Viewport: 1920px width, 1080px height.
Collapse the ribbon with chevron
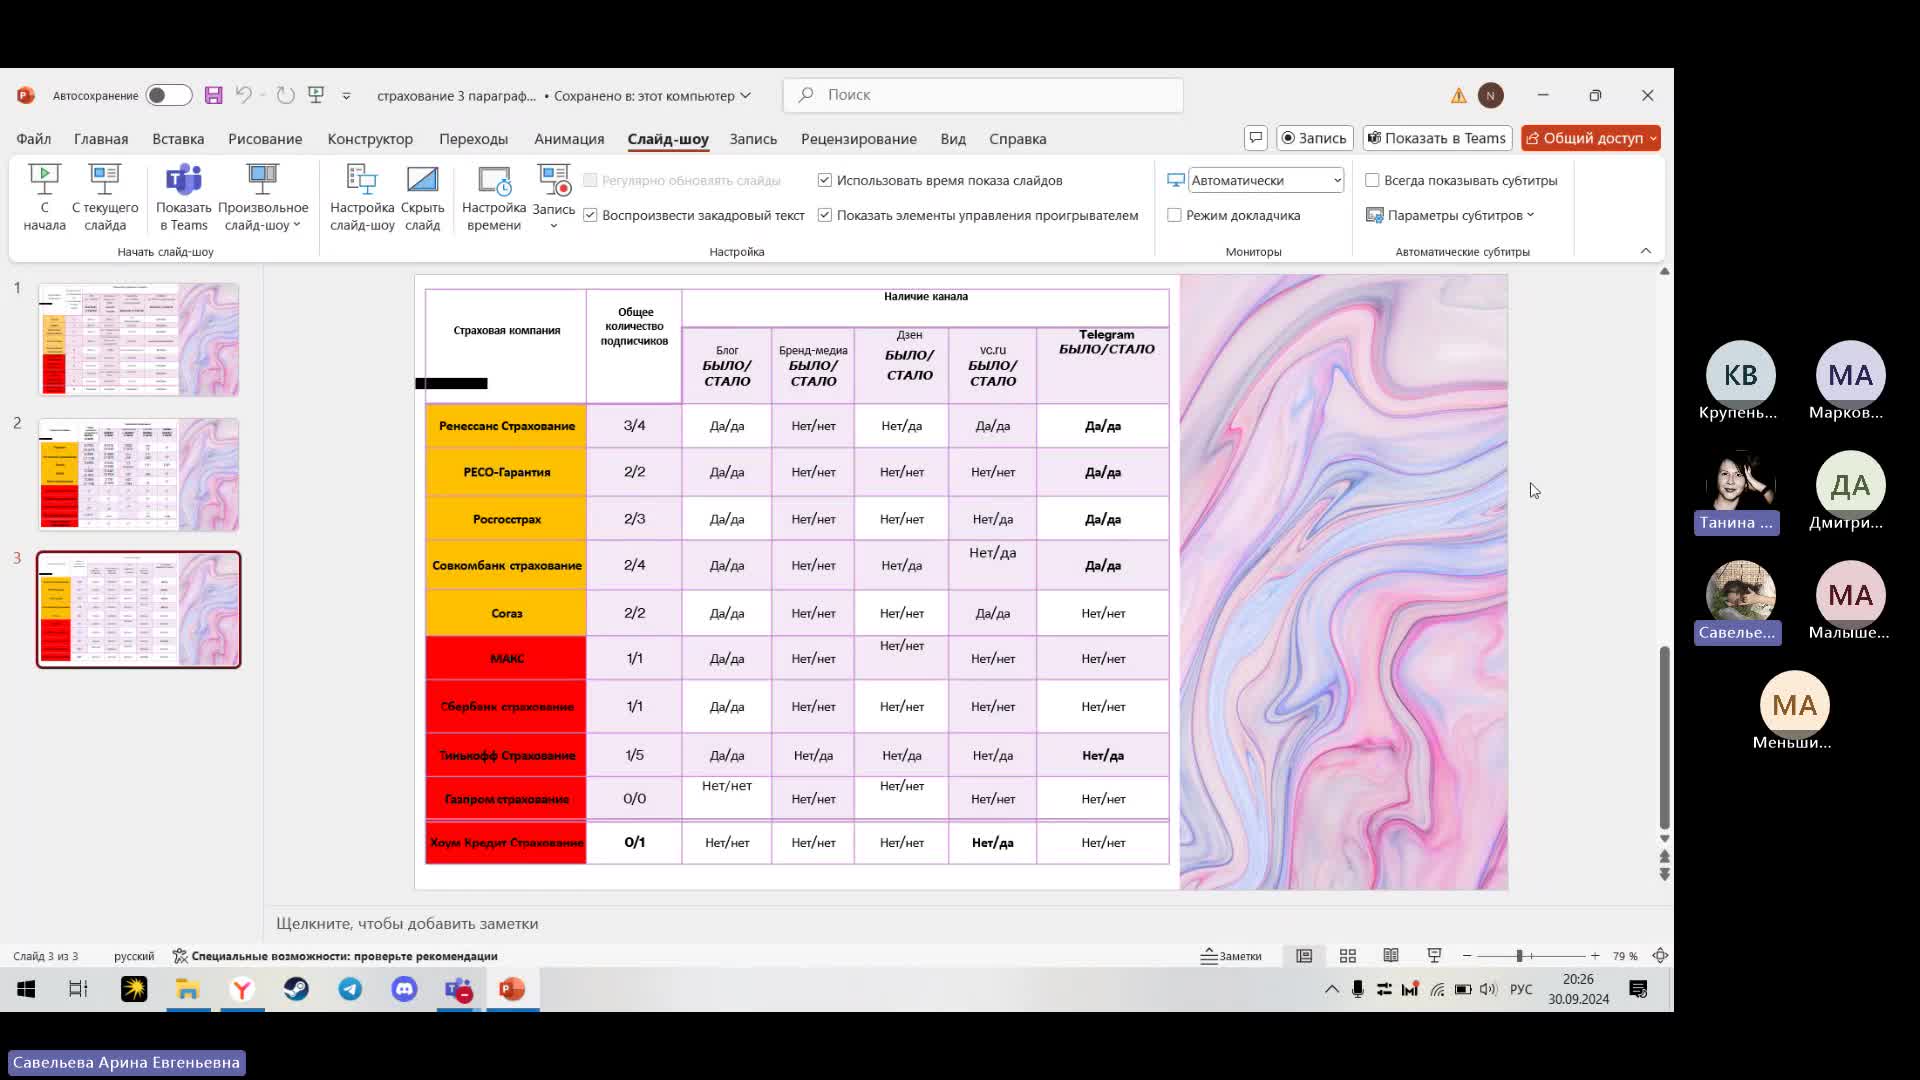[1646, 250]
